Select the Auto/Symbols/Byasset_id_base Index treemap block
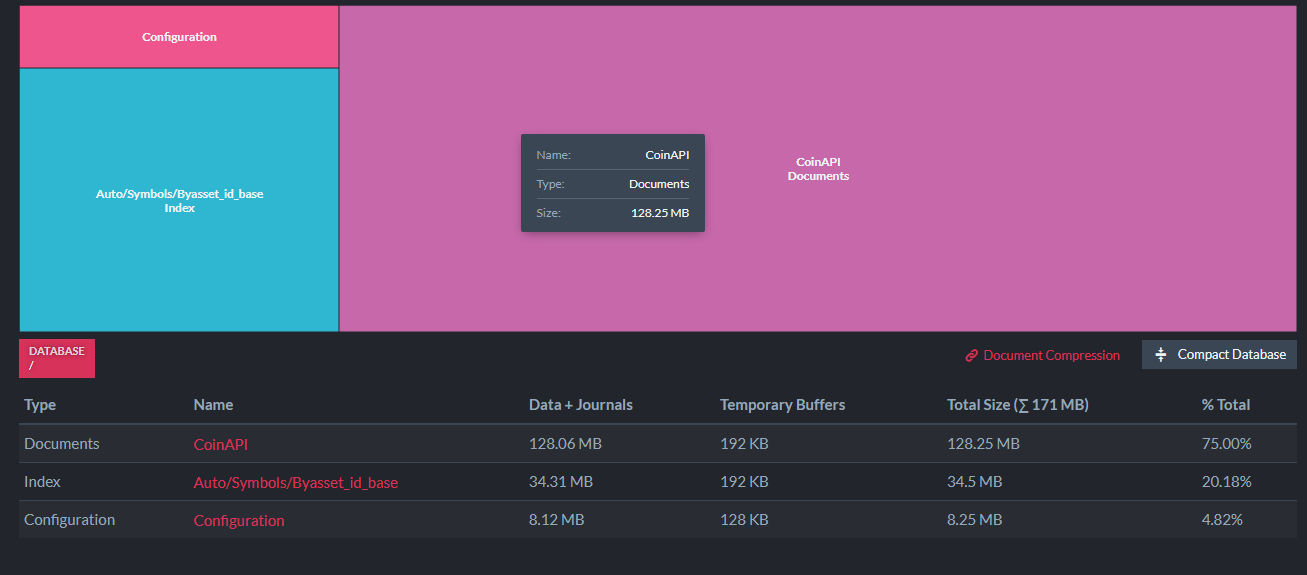Screen dimensions: 1307x575 tap(179, 200)
